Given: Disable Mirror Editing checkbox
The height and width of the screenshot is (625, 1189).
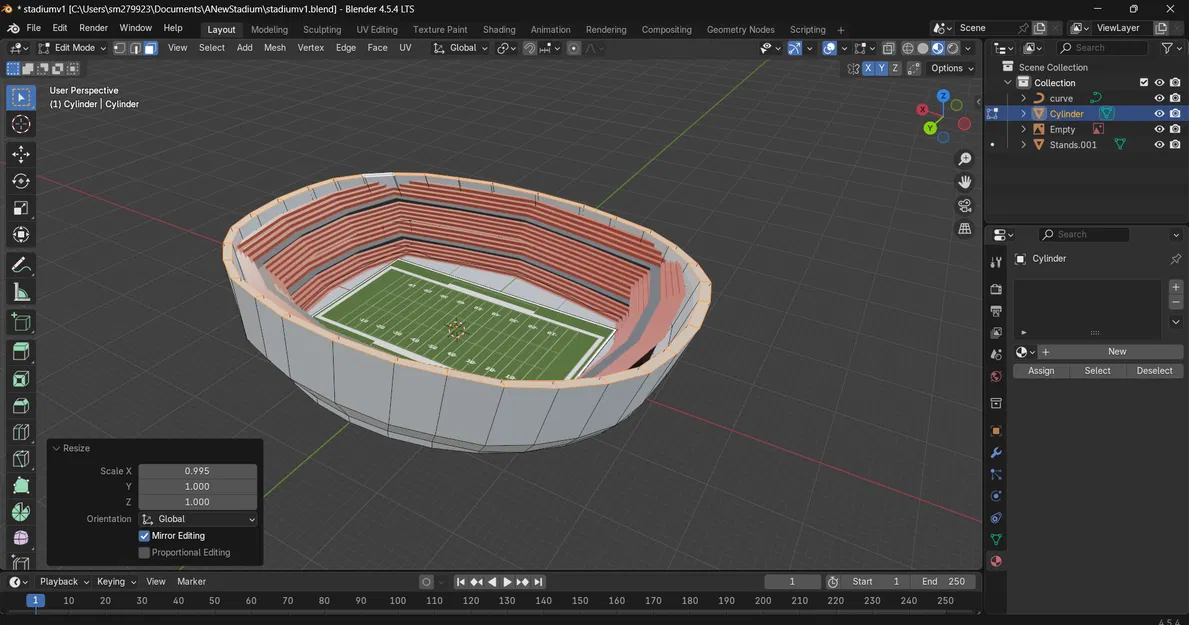Looking at the screenshot, I should [x=144, y=536].
